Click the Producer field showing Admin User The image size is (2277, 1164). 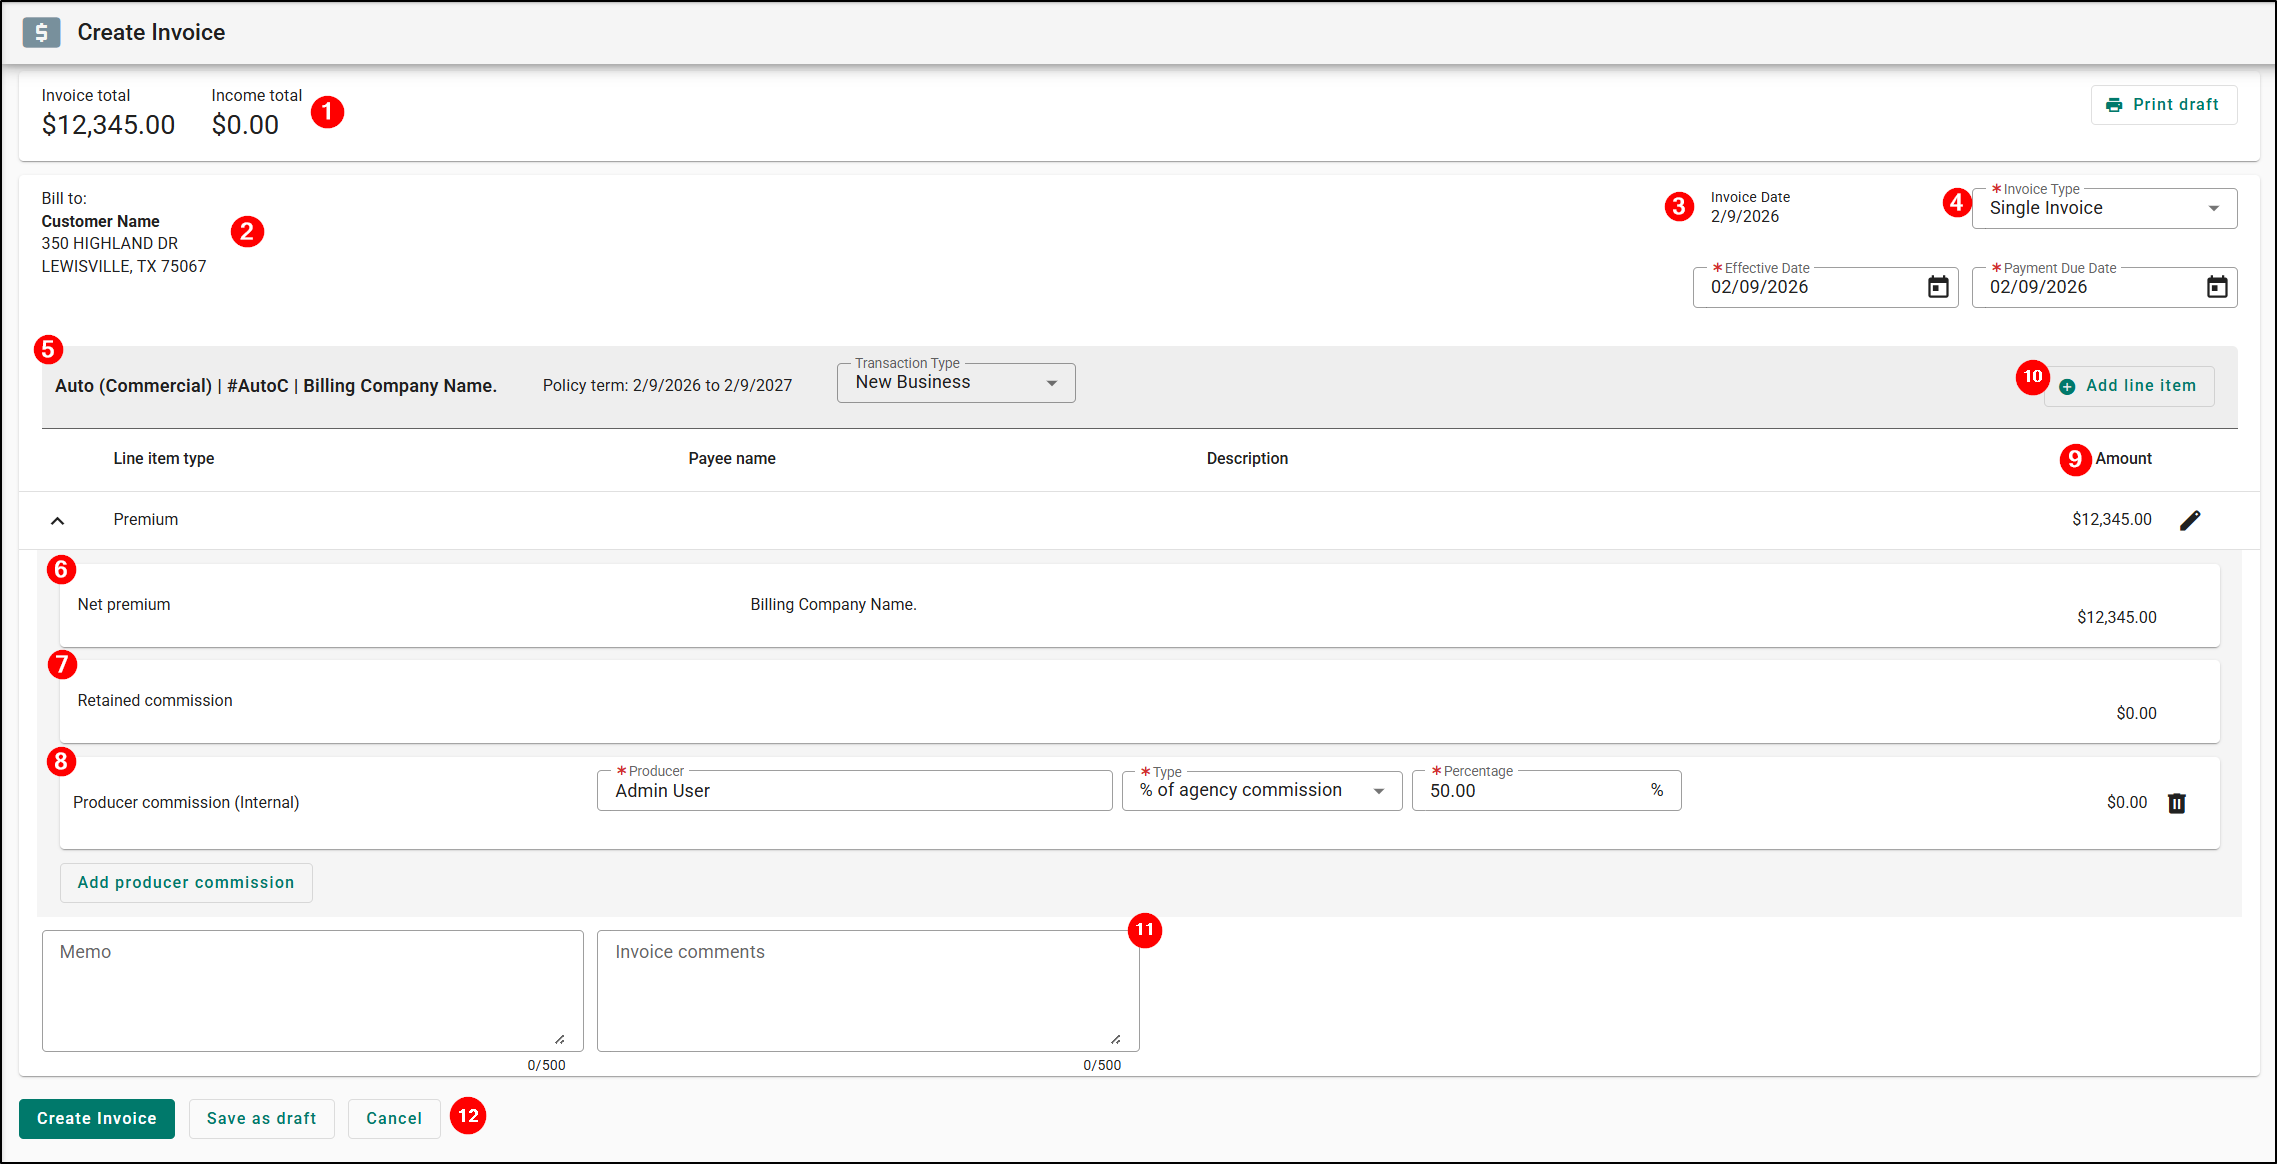pyautogui.click(x=854, y=791)
